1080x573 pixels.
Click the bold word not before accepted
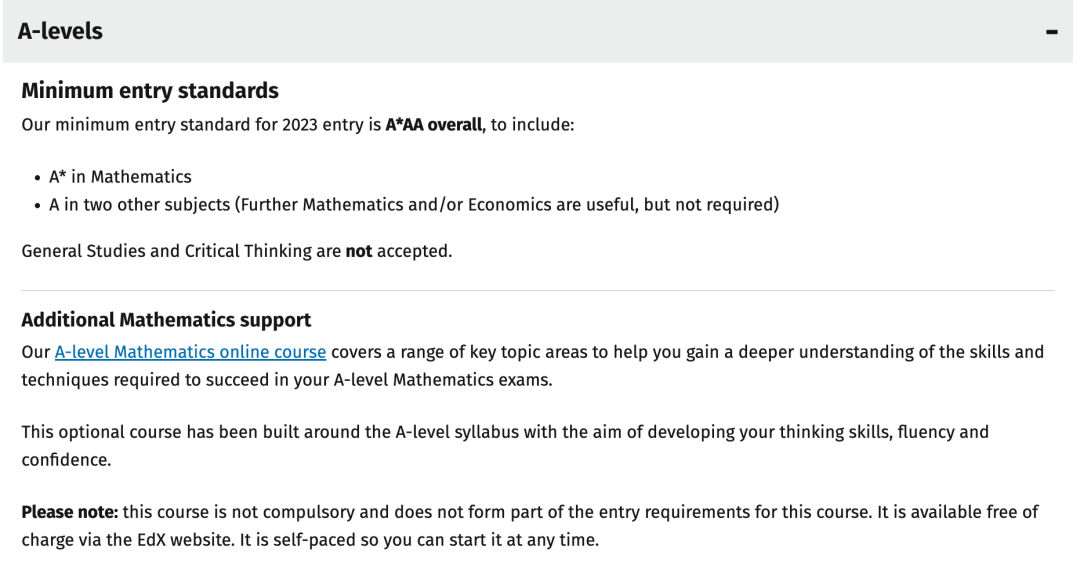(x=359, y=251)
